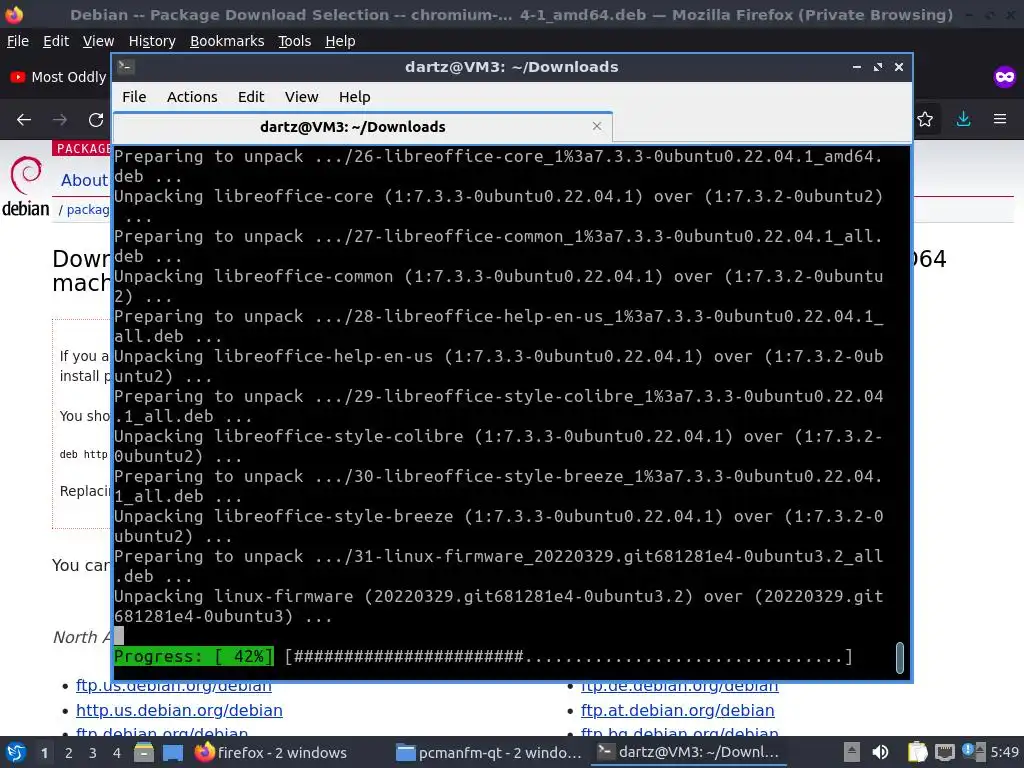Click the show desktop icon in panel
Image resolution: width=1024 pixels, height=768 pixels.
point(172,752)
